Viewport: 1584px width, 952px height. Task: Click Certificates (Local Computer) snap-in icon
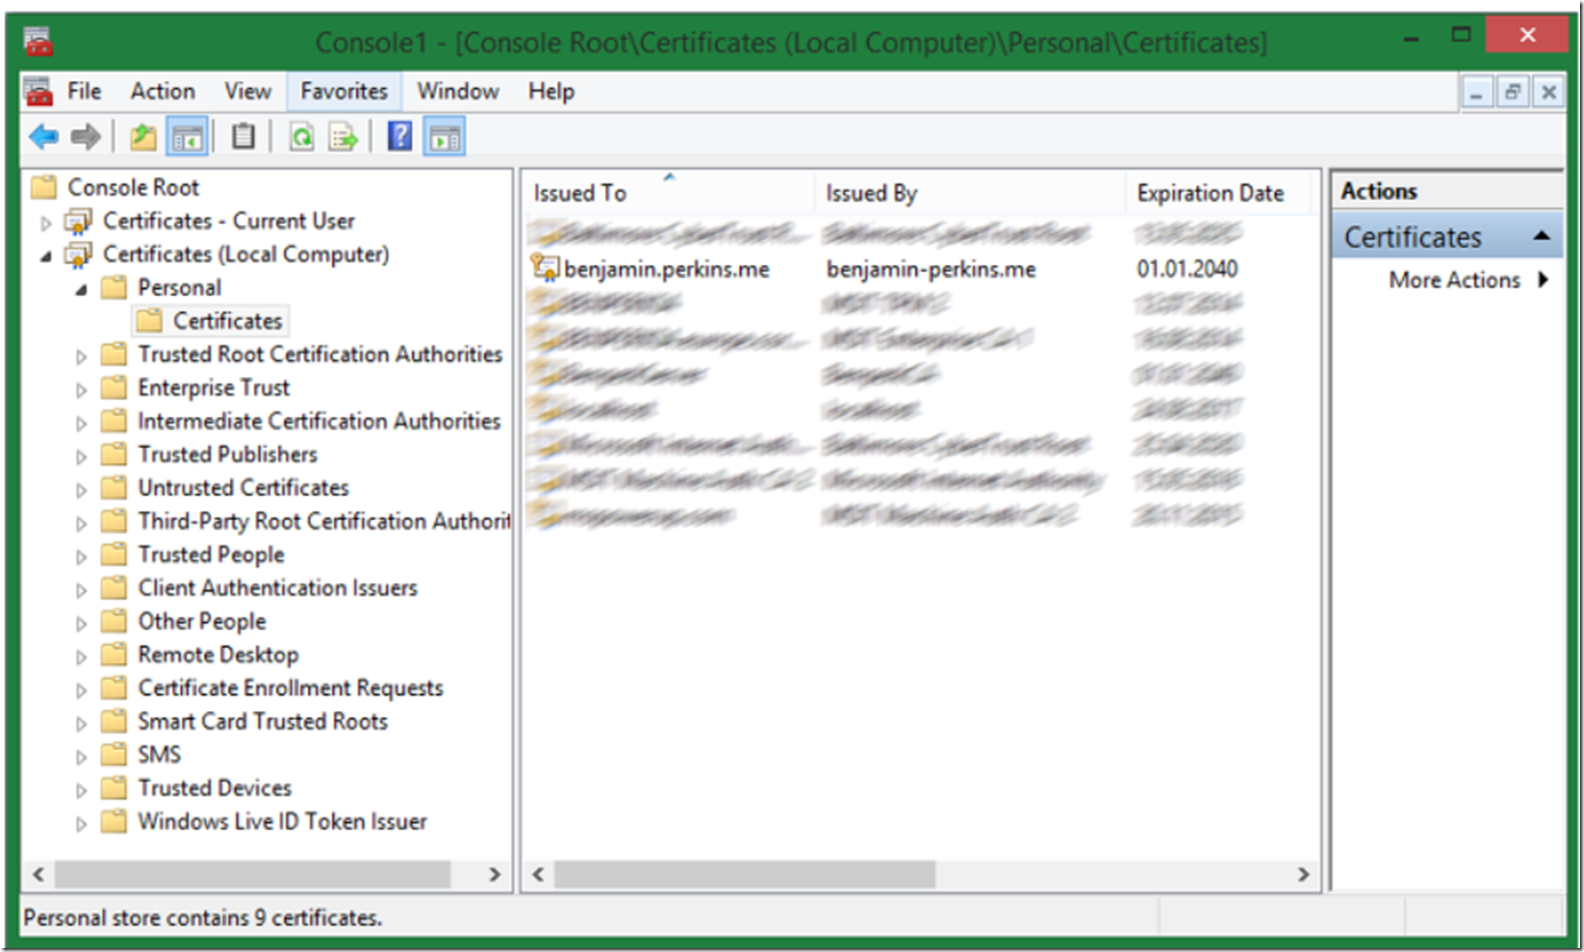[x=78, y=255]
